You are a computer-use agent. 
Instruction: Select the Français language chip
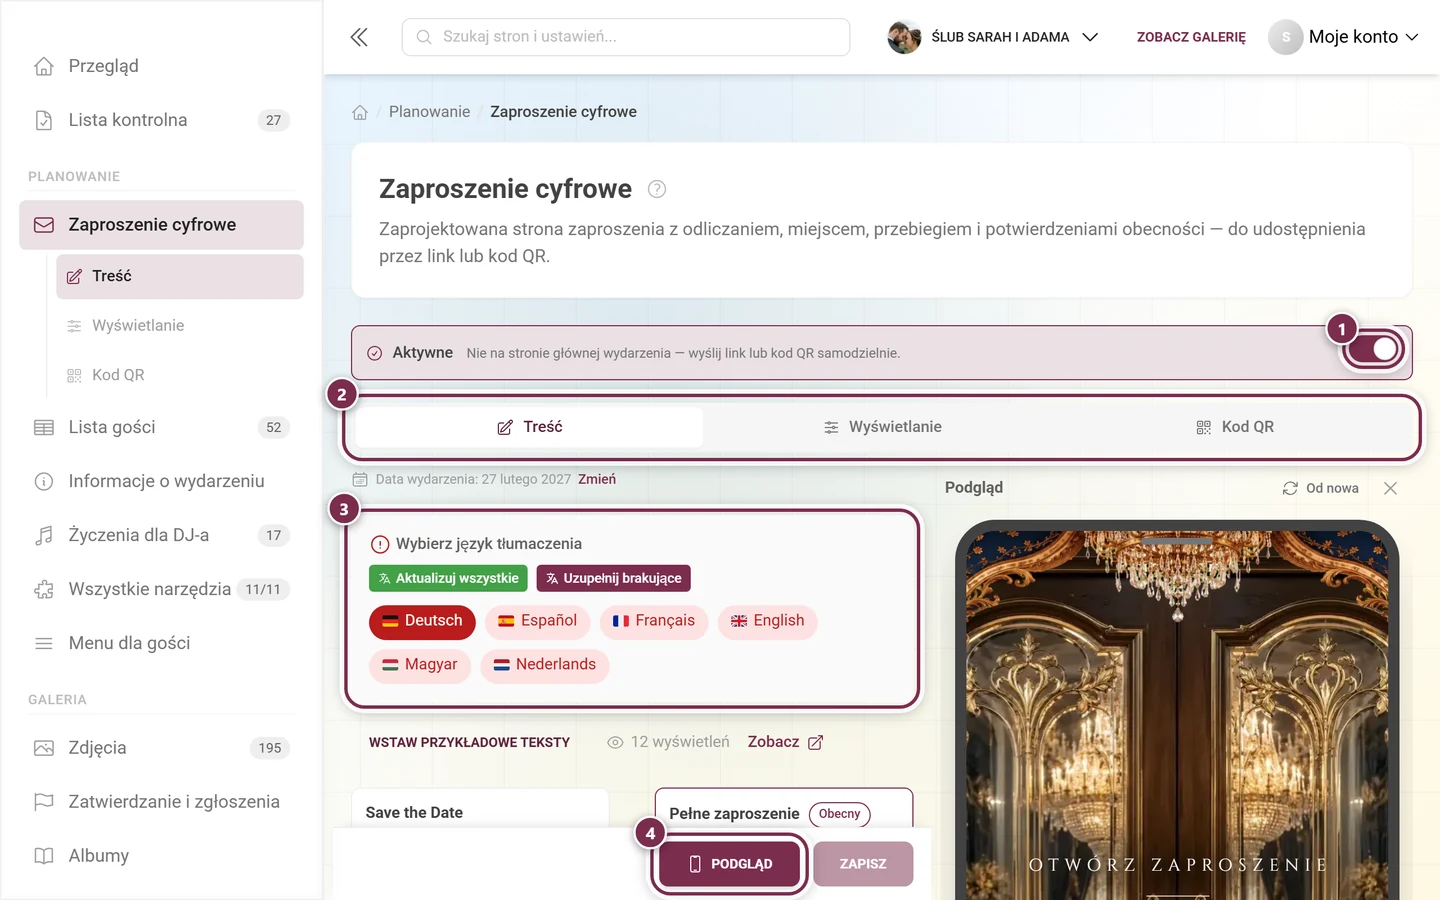(654, 621)
